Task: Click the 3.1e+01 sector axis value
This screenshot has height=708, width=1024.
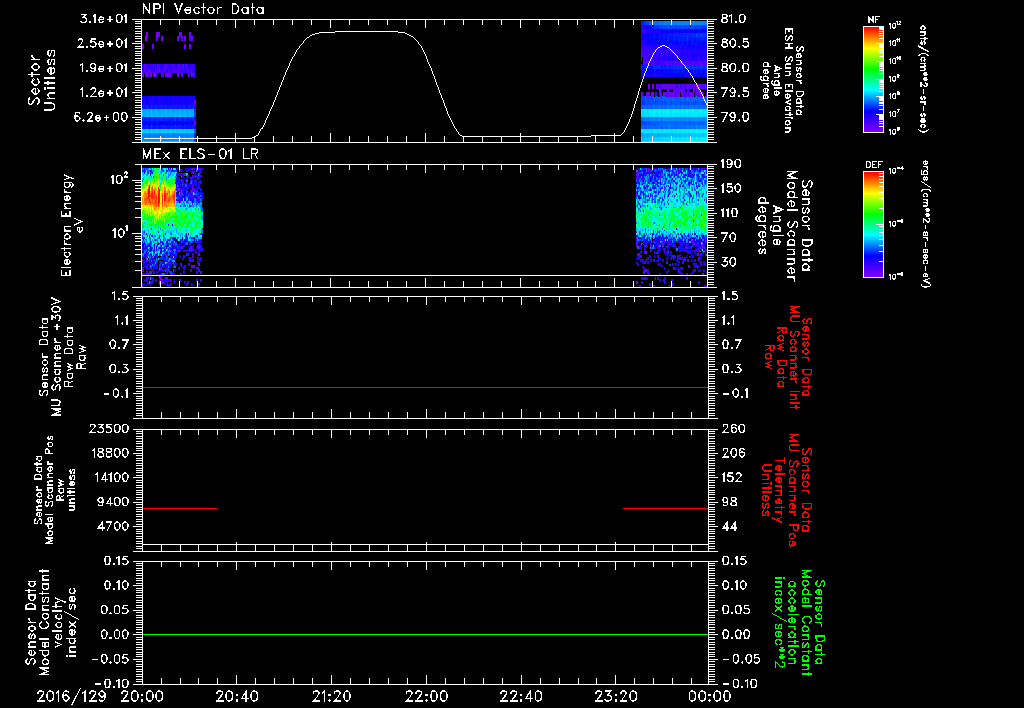Action: [x=103, y=19]
